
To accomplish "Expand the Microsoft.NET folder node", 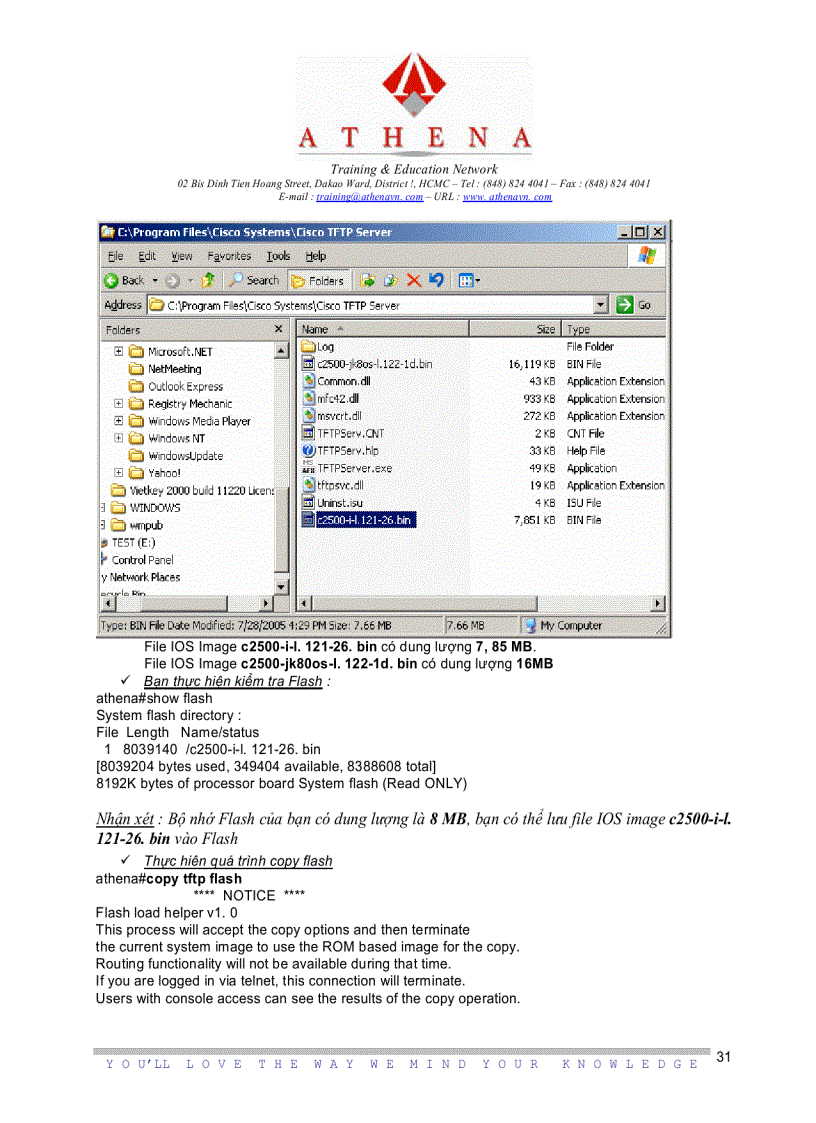I will (x=118, y=351).
